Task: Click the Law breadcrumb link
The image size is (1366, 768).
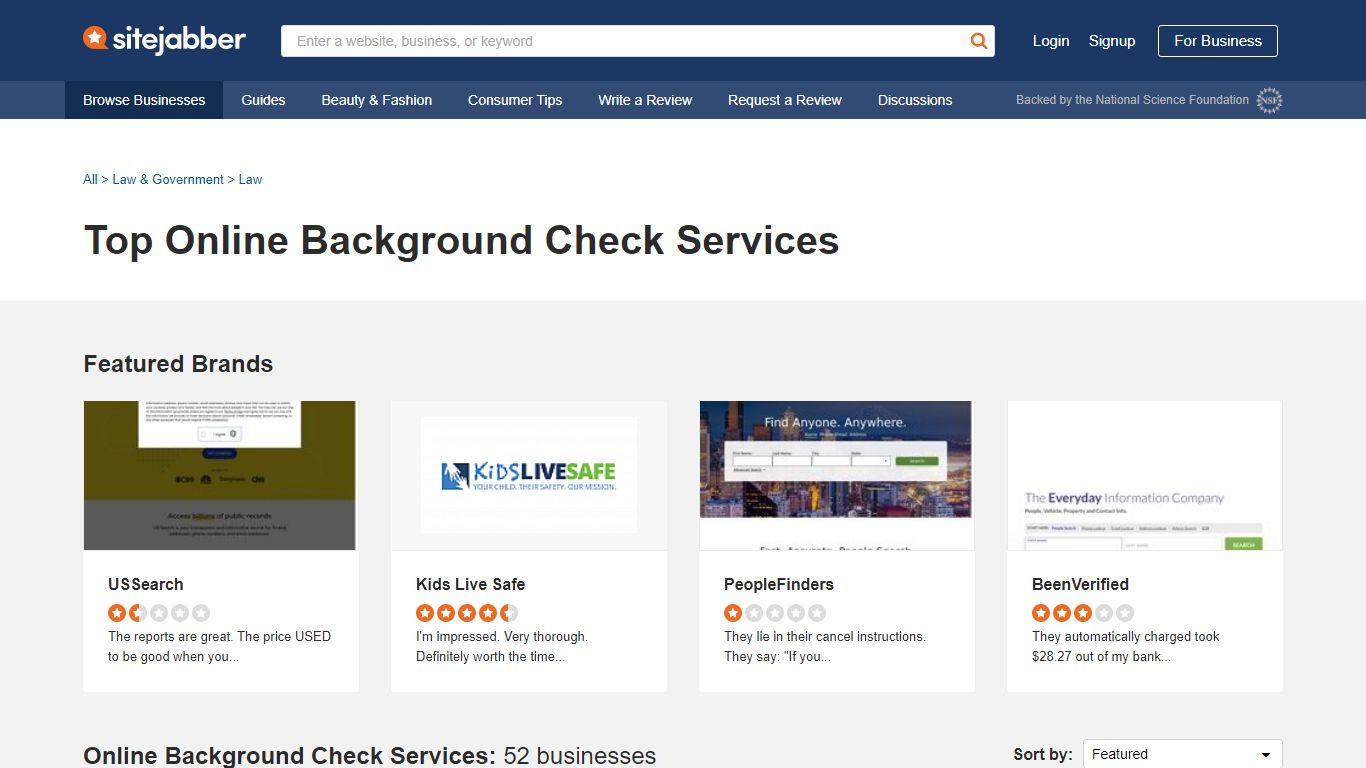Action: (250, 180)
